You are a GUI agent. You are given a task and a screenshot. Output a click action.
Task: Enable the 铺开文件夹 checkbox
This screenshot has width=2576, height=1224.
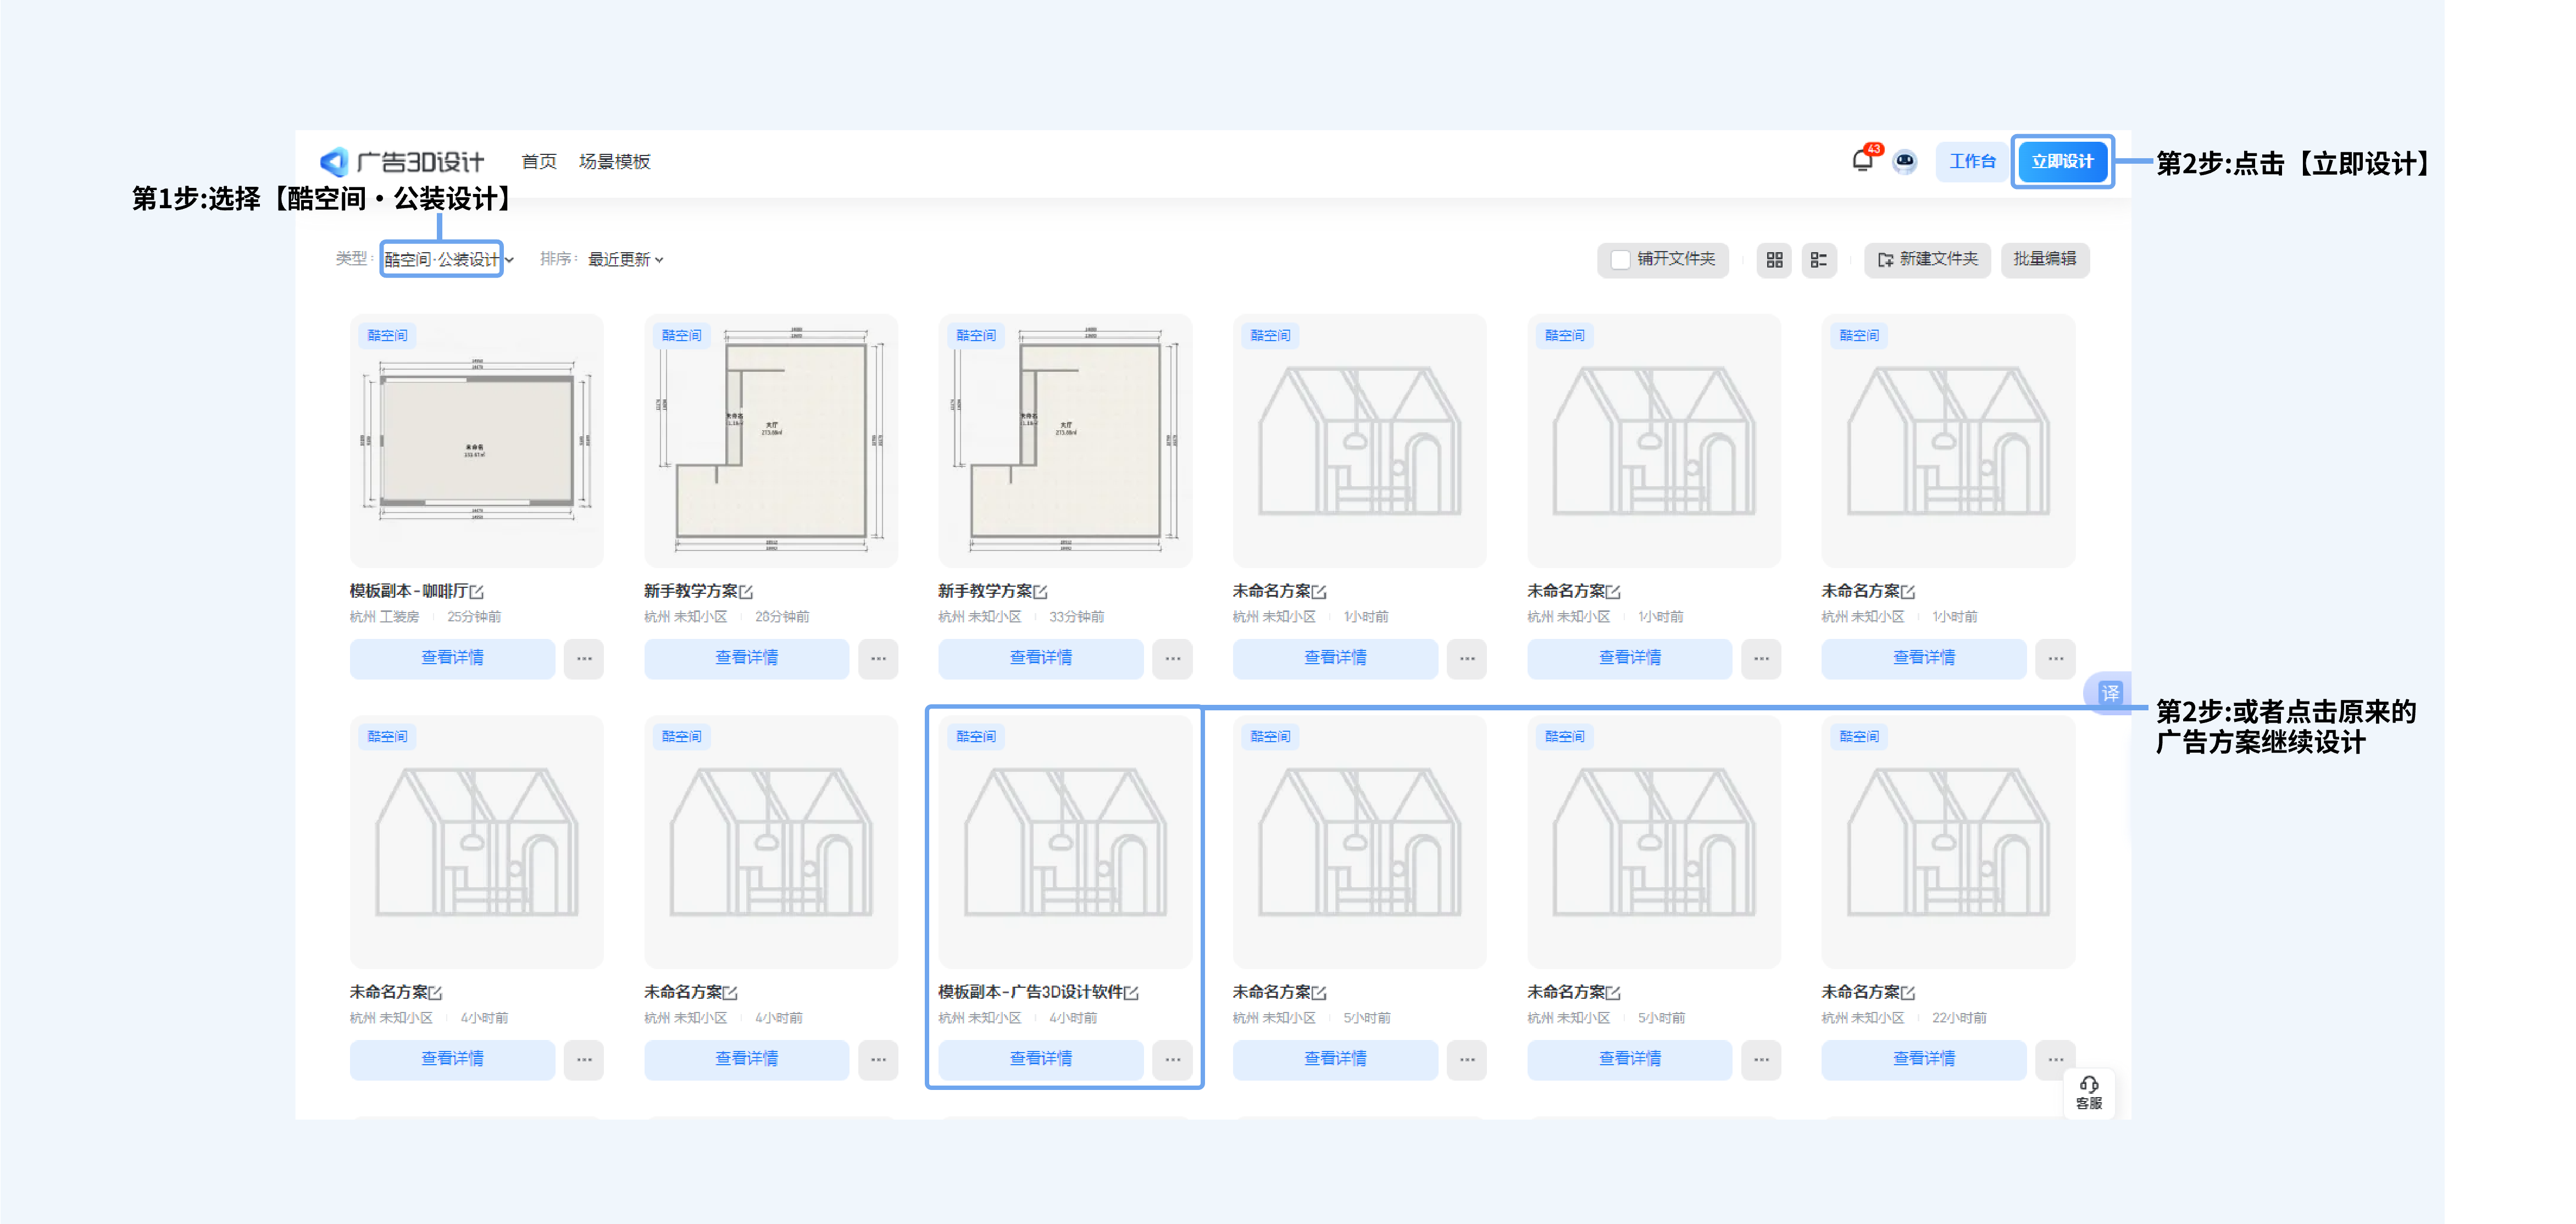1620,260
